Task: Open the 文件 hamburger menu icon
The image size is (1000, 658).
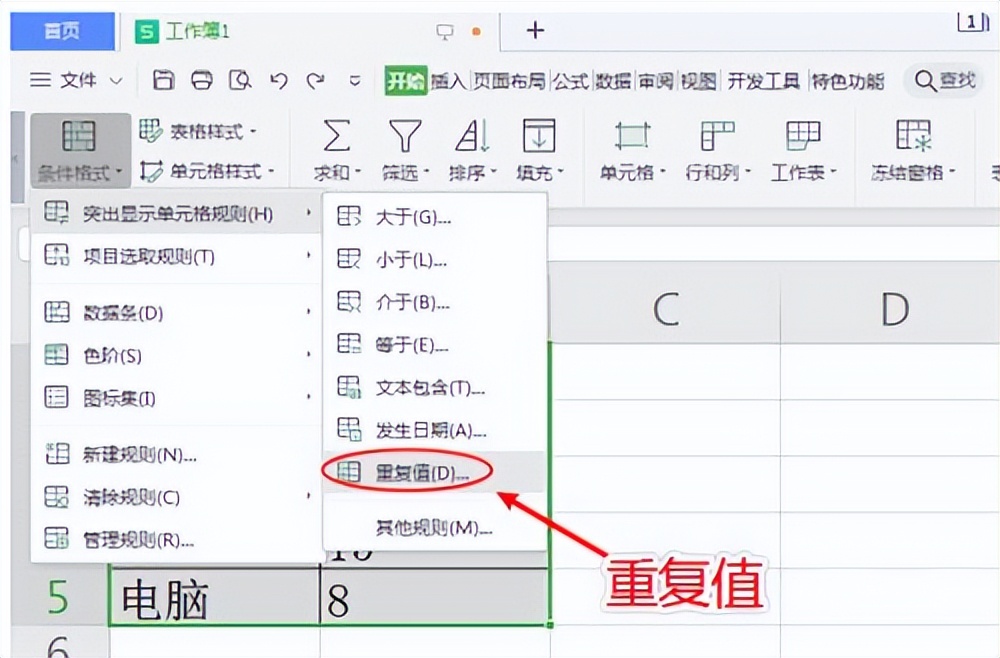Action: click(x=40, y=80)
